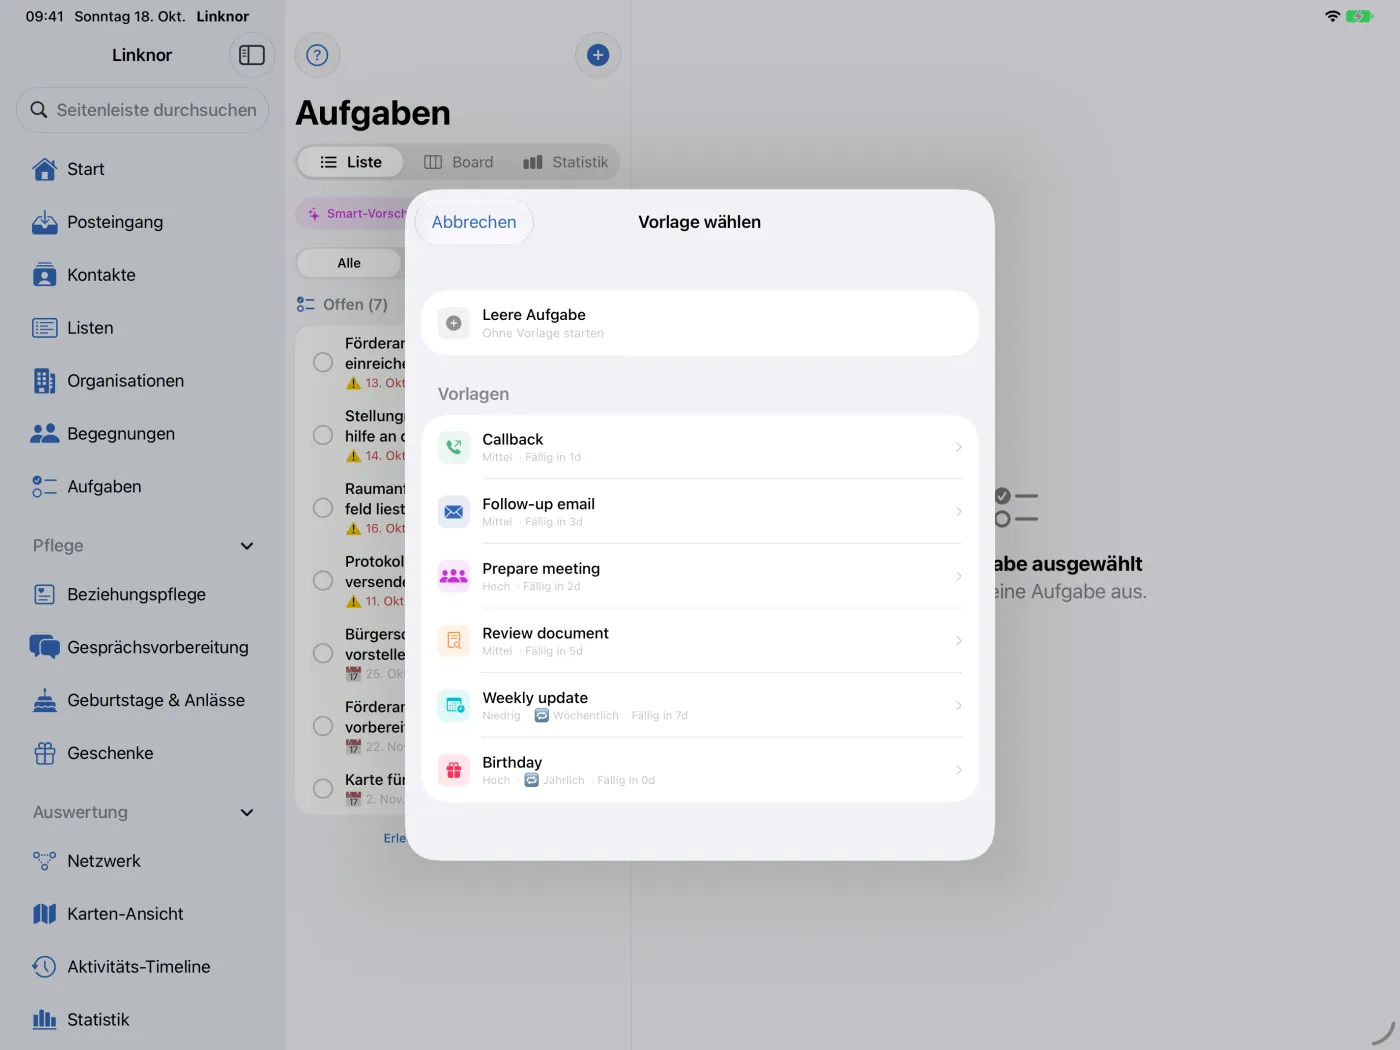The width and height of the screenshot is (1400, 1050).
Task: Choose Leere Aufgabe without template
Action: click(700, 323)
